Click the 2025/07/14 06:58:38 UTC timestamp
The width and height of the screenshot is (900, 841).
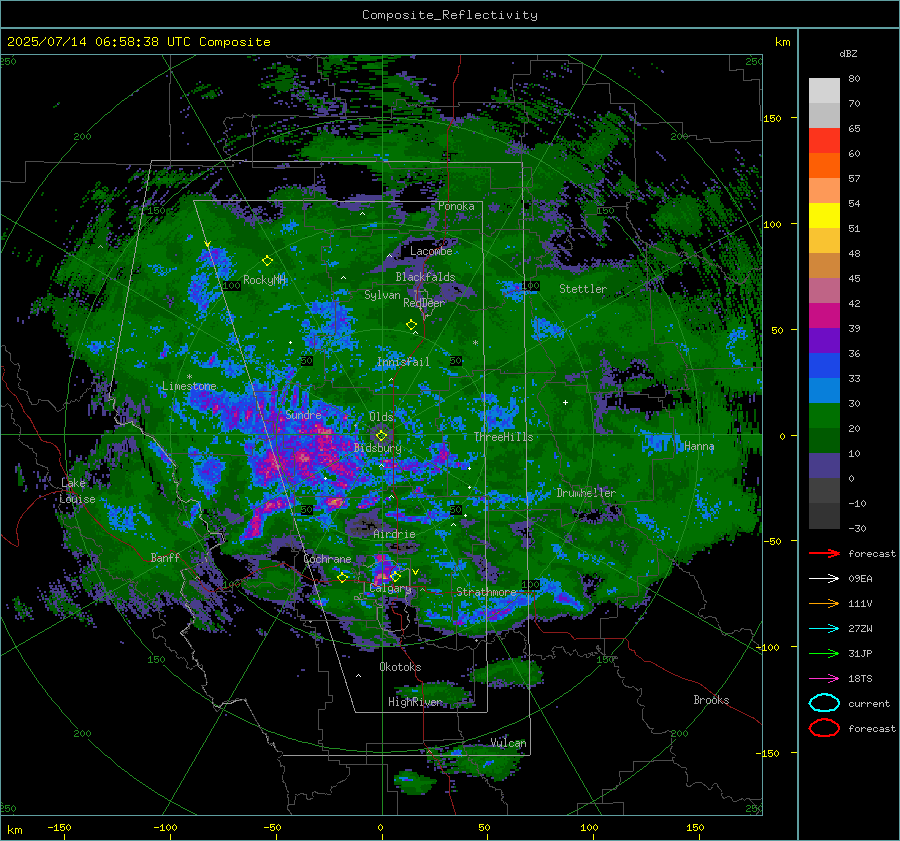[100, 42]
